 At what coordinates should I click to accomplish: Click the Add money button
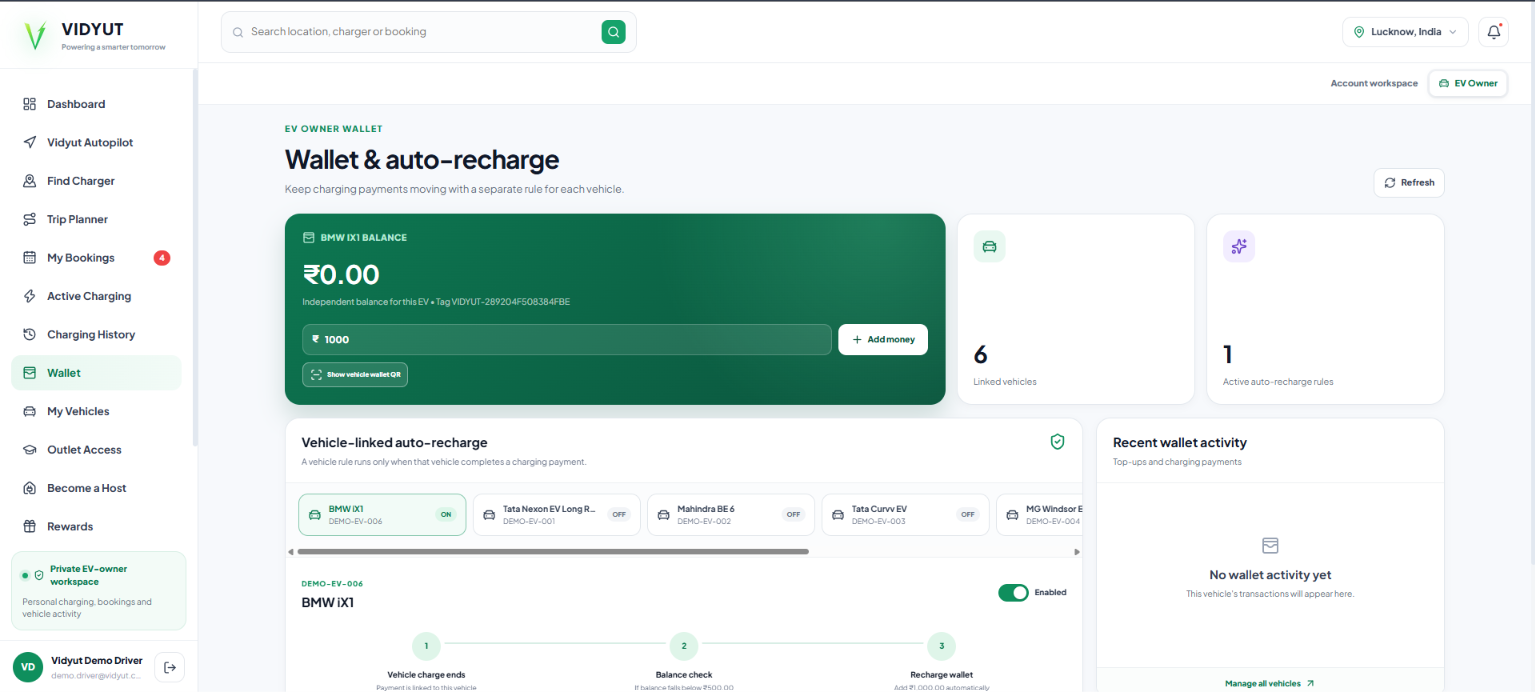coord(883,339)
